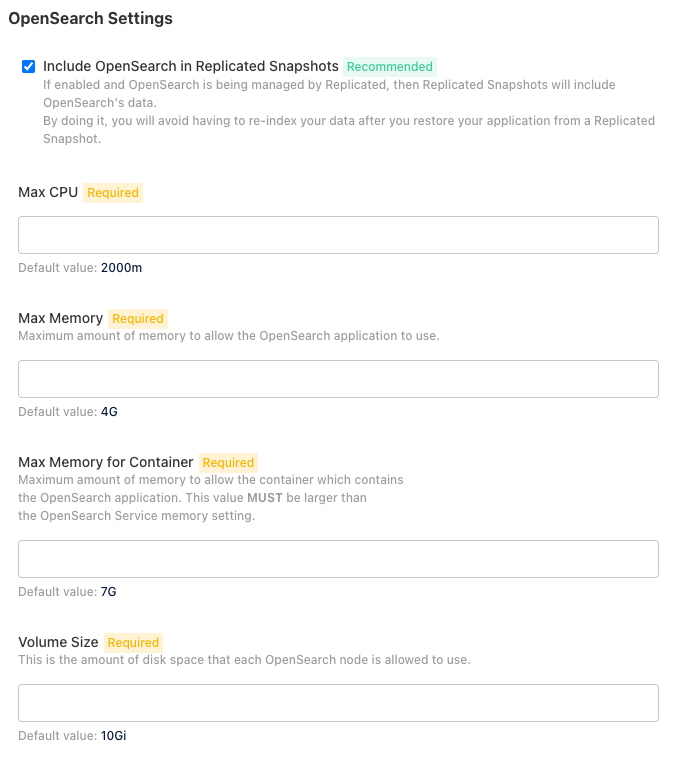Click the Max Memory for Container label
Viewport: 677px width, 758px height.
(x=105, y=462)
